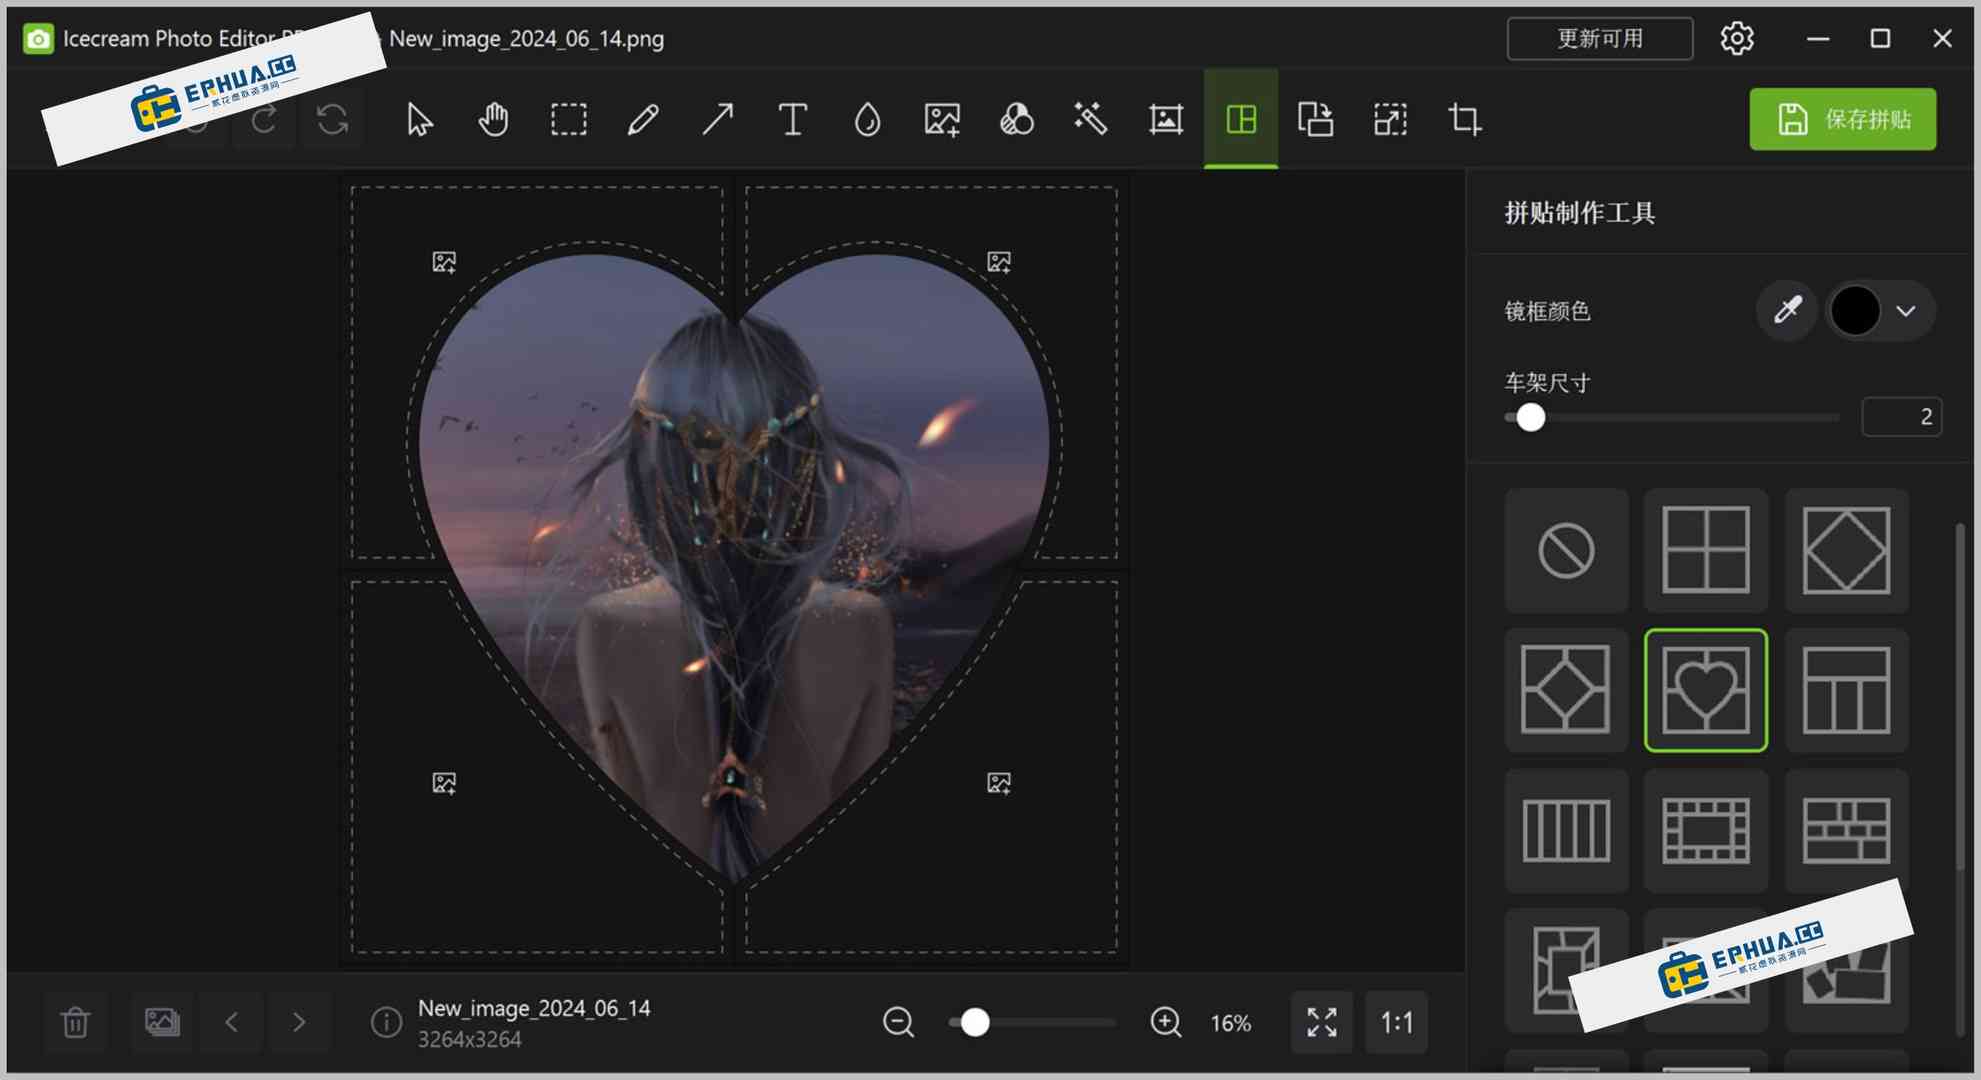Screen dimensions: 1981x1080
Task: Open the magic wand effects tool
Action: tap(1091, 119)
